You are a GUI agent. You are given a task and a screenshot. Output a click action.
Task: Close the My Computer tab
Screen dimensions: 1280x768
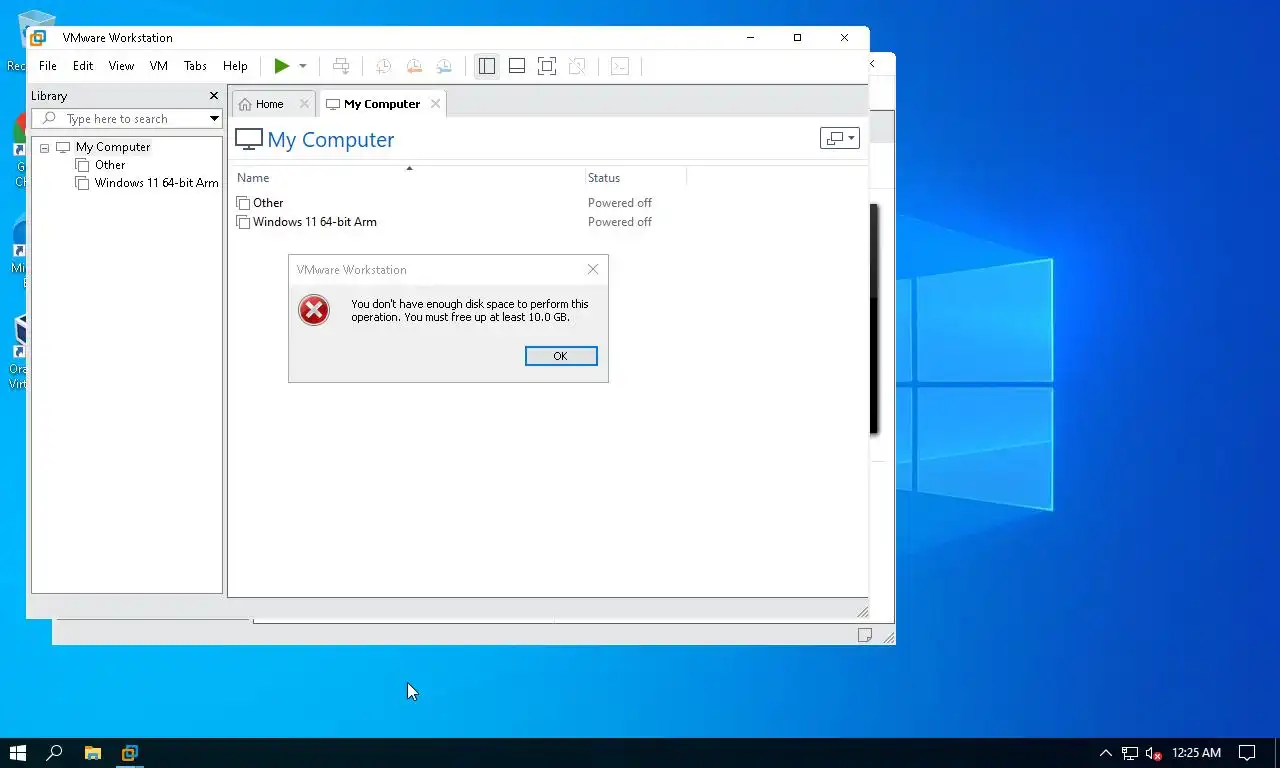tap(435, 104)
